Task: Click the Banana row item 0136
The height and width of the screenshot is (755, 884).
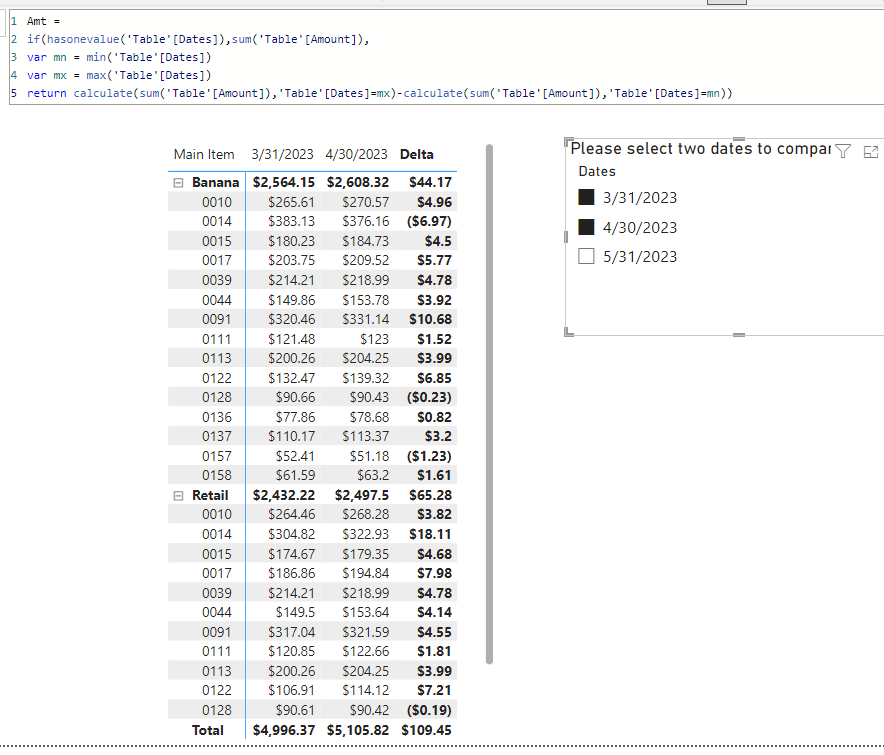Action: pyautogui.click(x=216, y=417)
